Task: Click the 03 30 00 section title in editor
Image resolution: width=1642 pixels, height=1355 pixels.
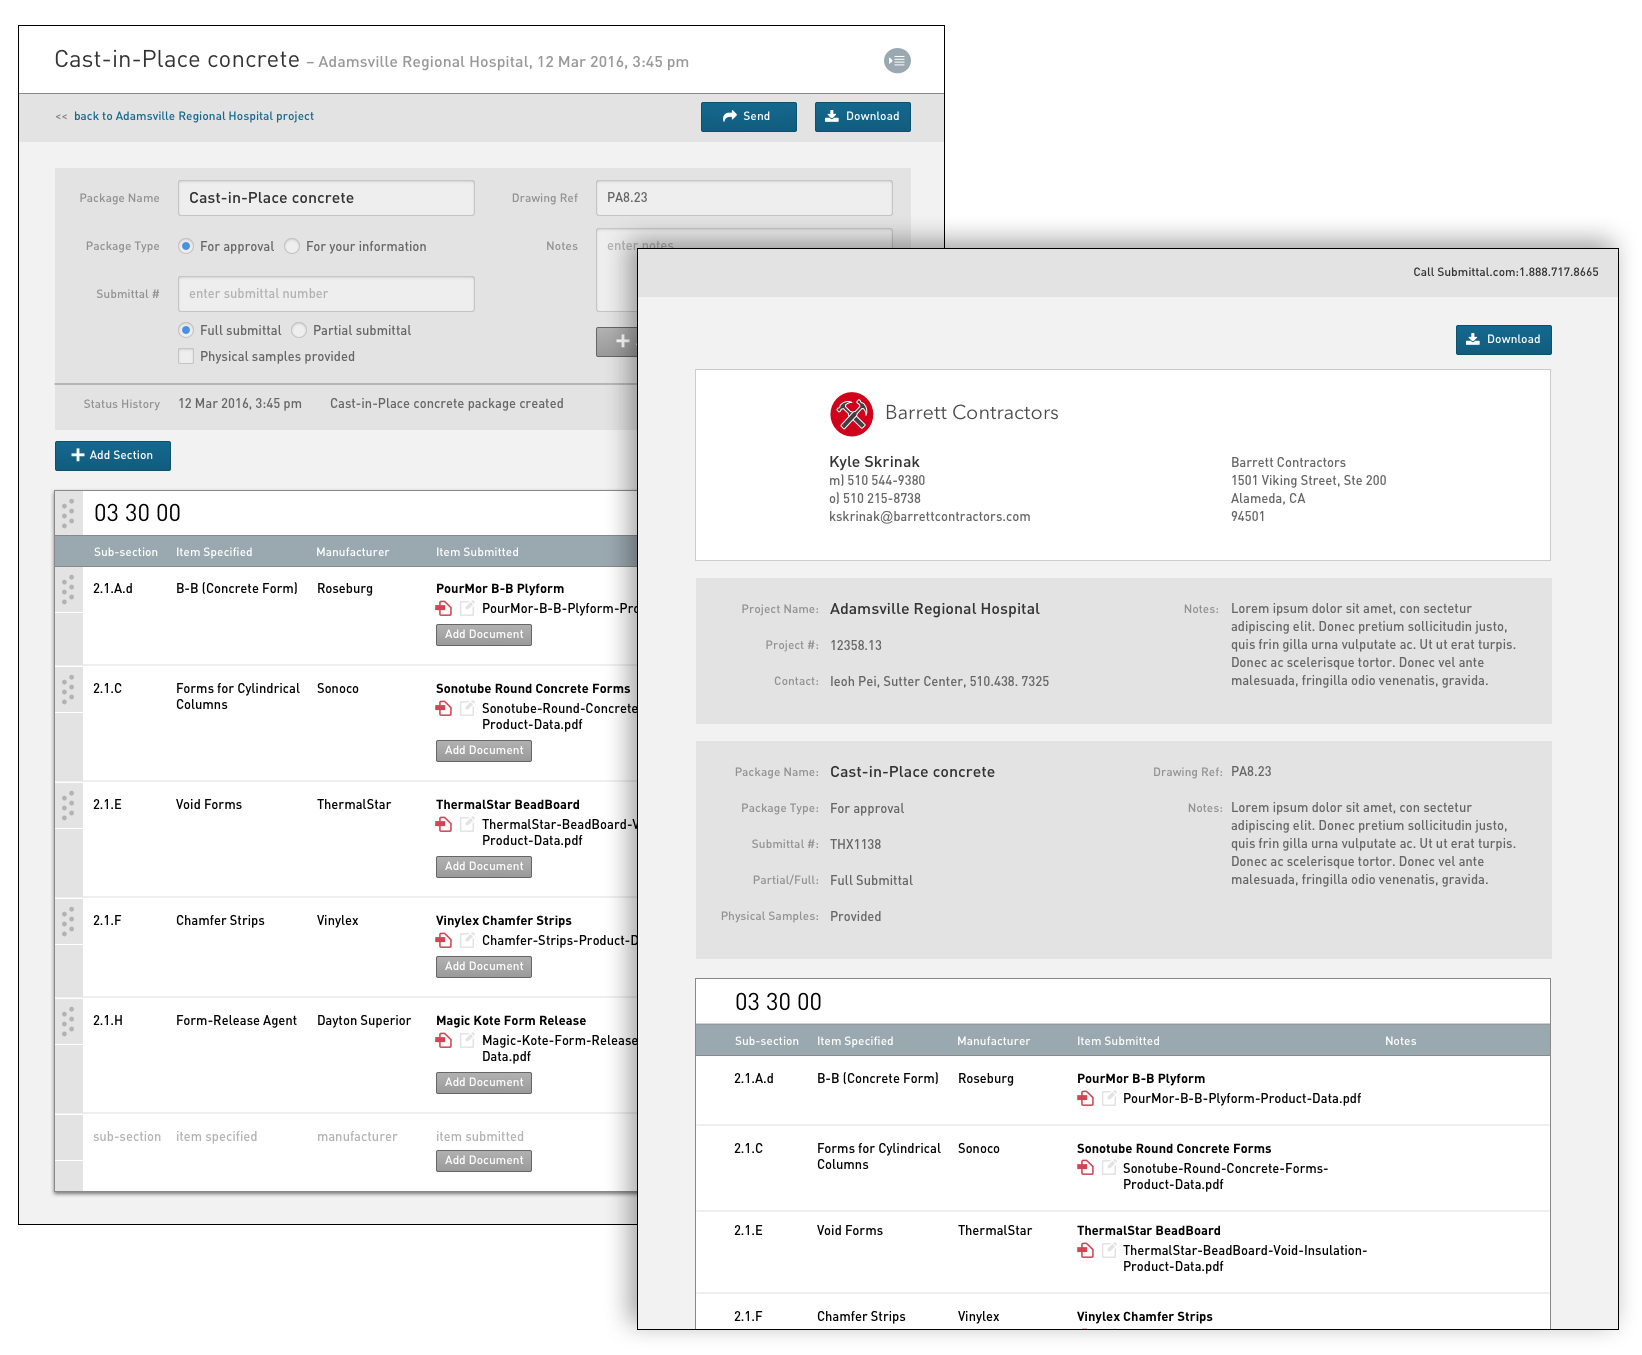Action: point(137,513)
